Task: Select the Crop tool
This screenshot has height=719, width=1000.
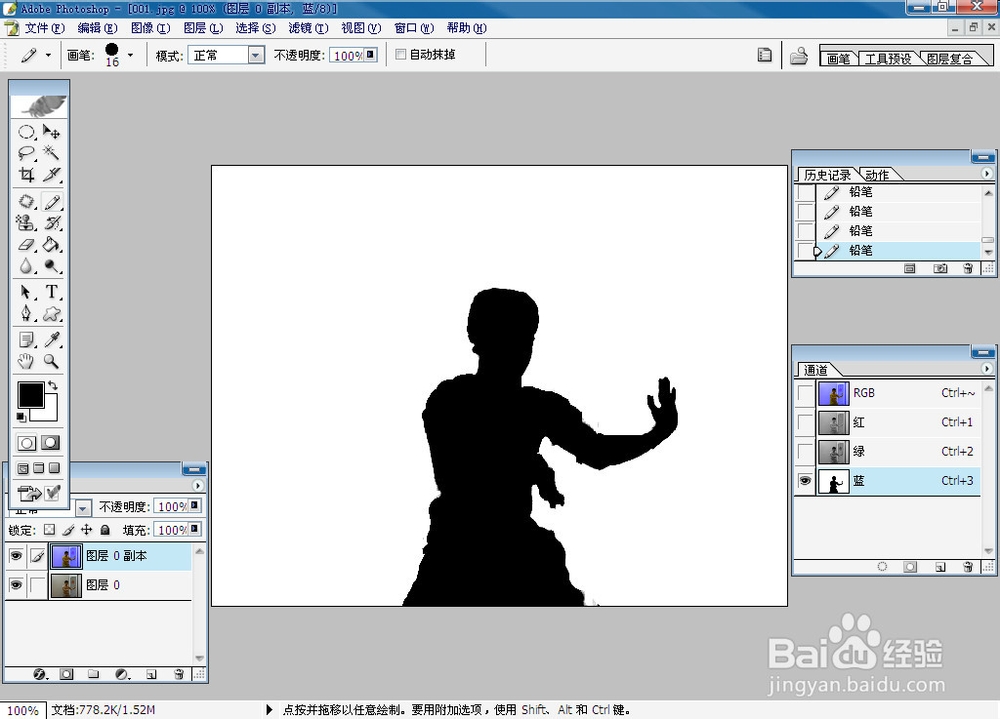Action: tap(26, 174)
